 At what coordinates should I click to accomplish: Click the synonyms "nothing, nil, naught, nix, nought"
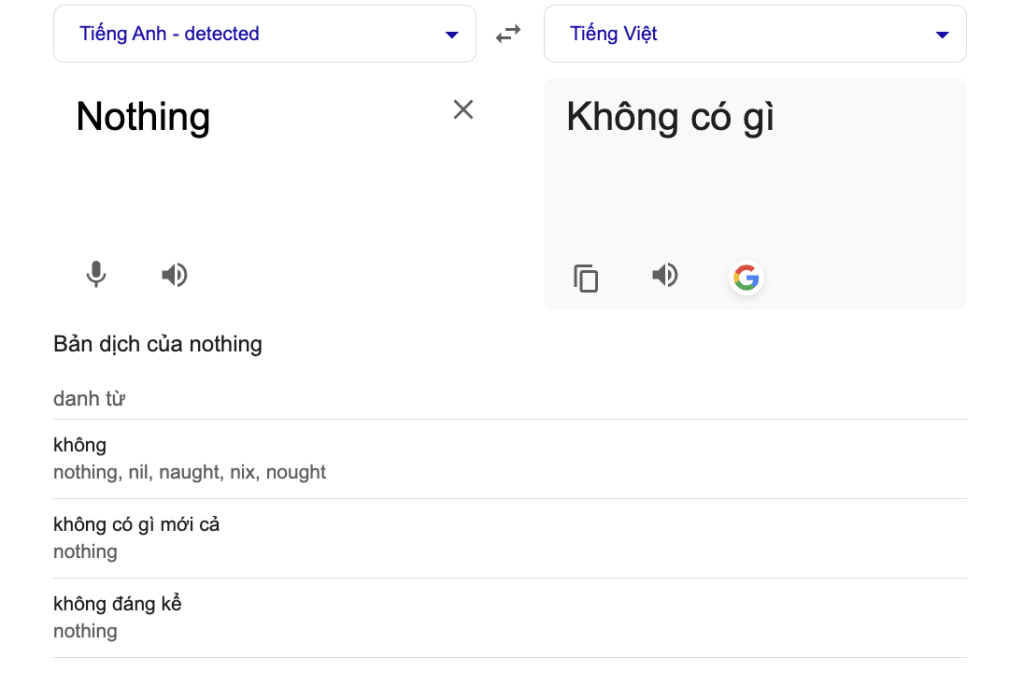point(190,472)
